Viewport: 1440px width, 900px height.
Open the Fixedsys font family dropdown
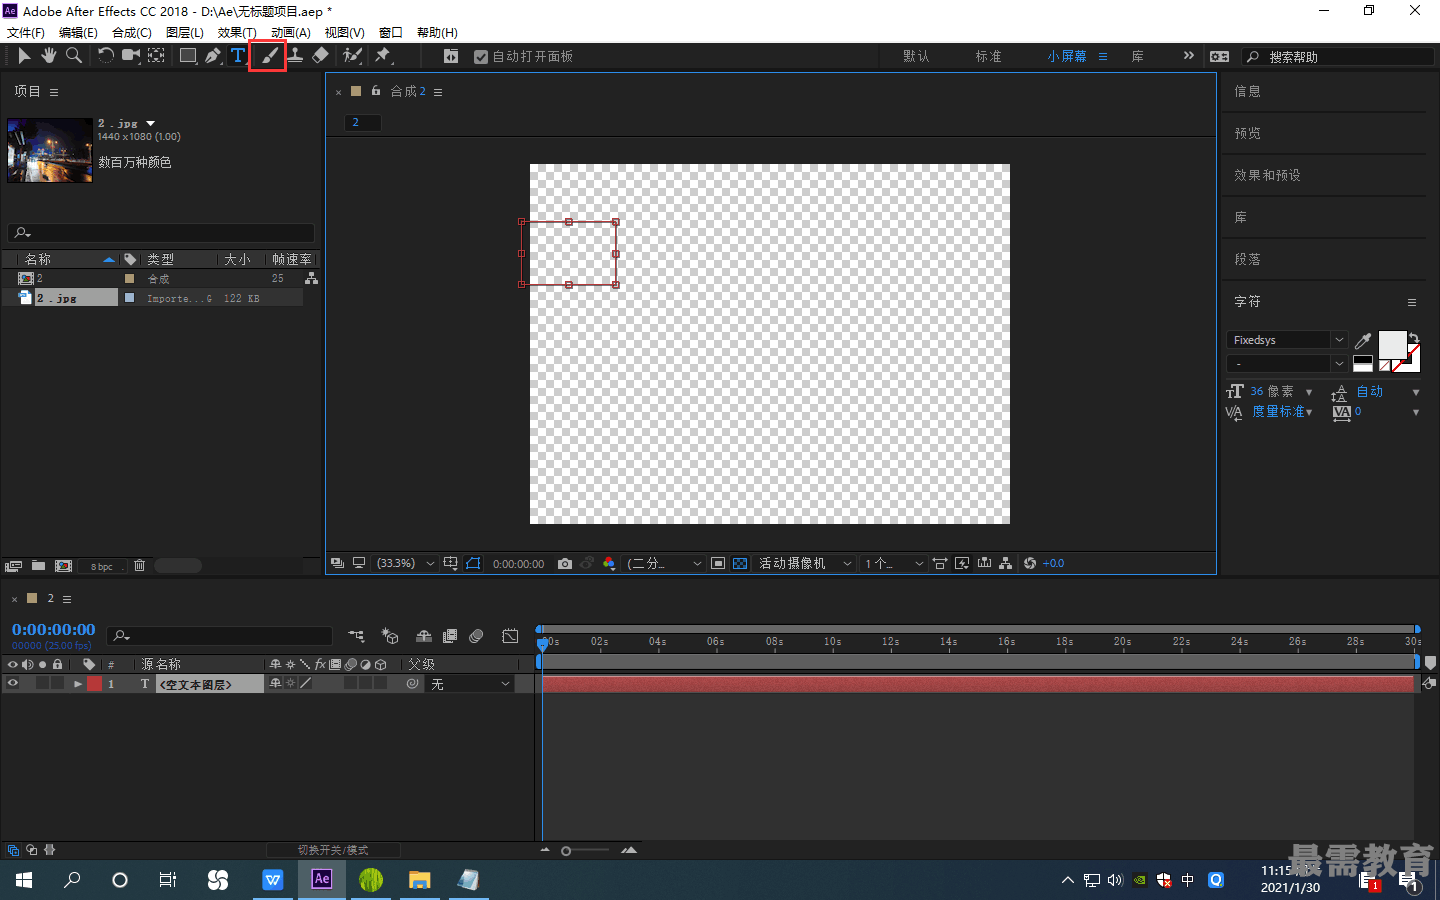(x=1287, y=340)
